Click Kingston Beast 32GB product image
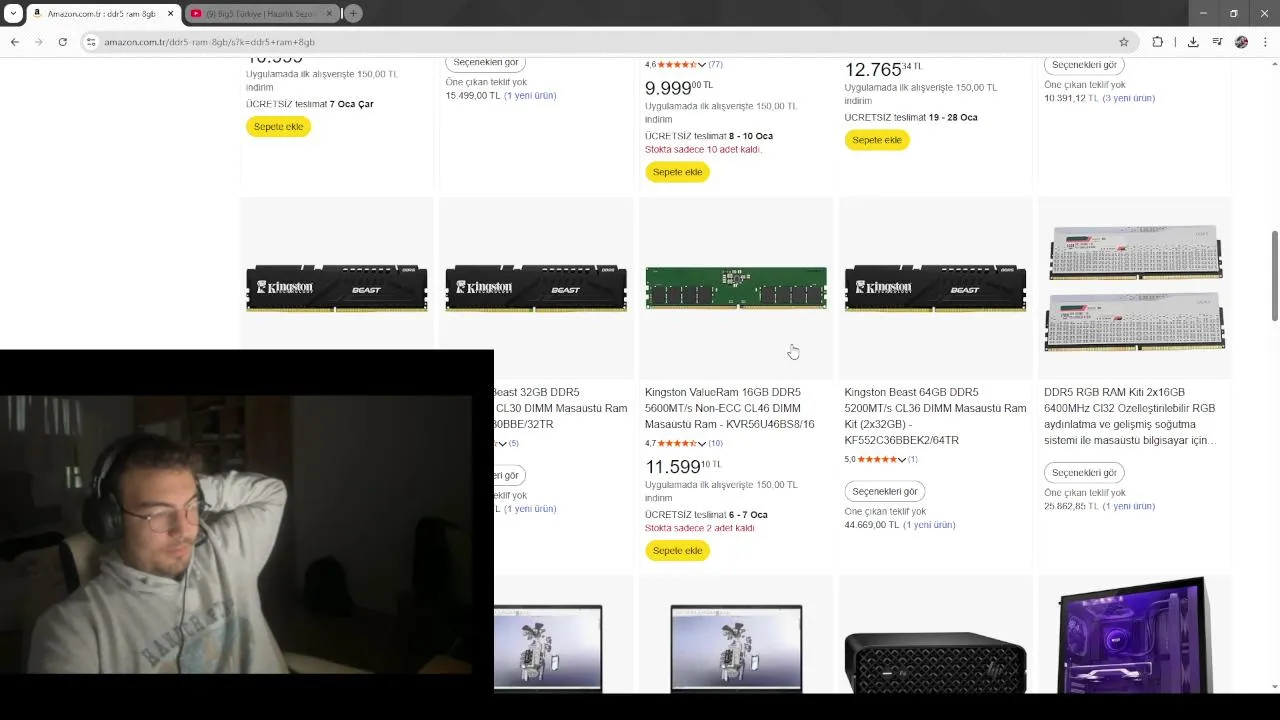The width and height of the screenshot is (1280, 720). [x=536, y=288]
